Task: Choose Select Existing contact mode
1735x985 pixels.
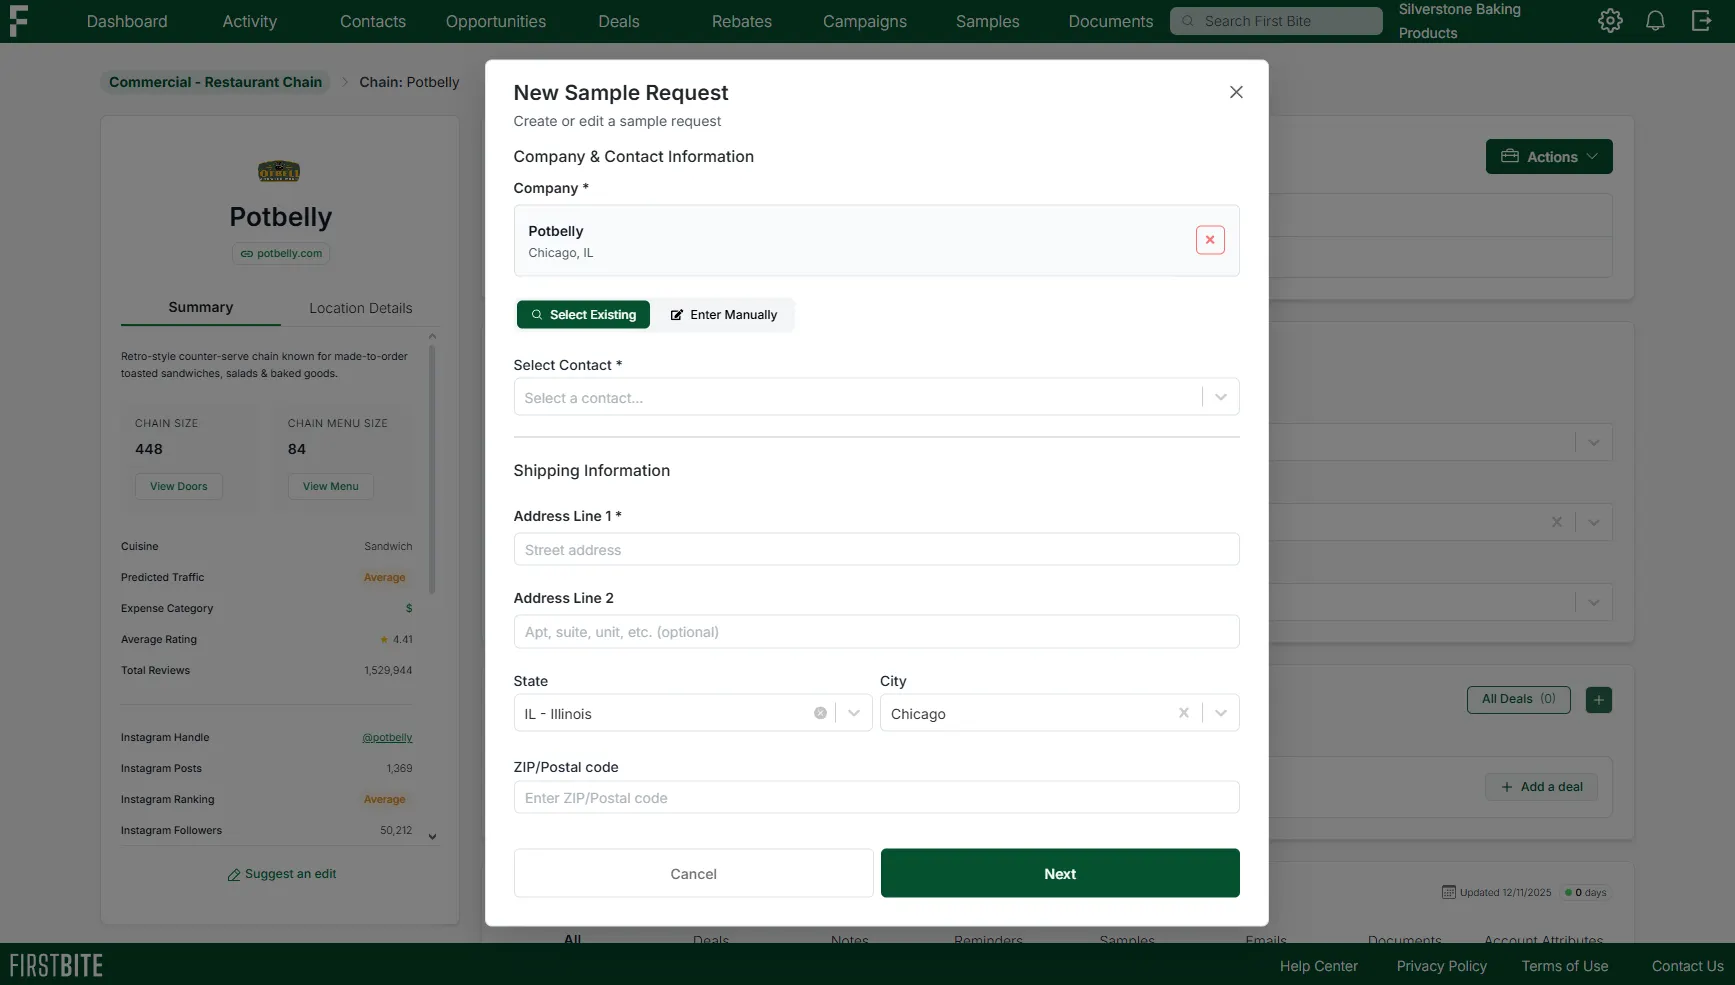Action: point(583,314)
